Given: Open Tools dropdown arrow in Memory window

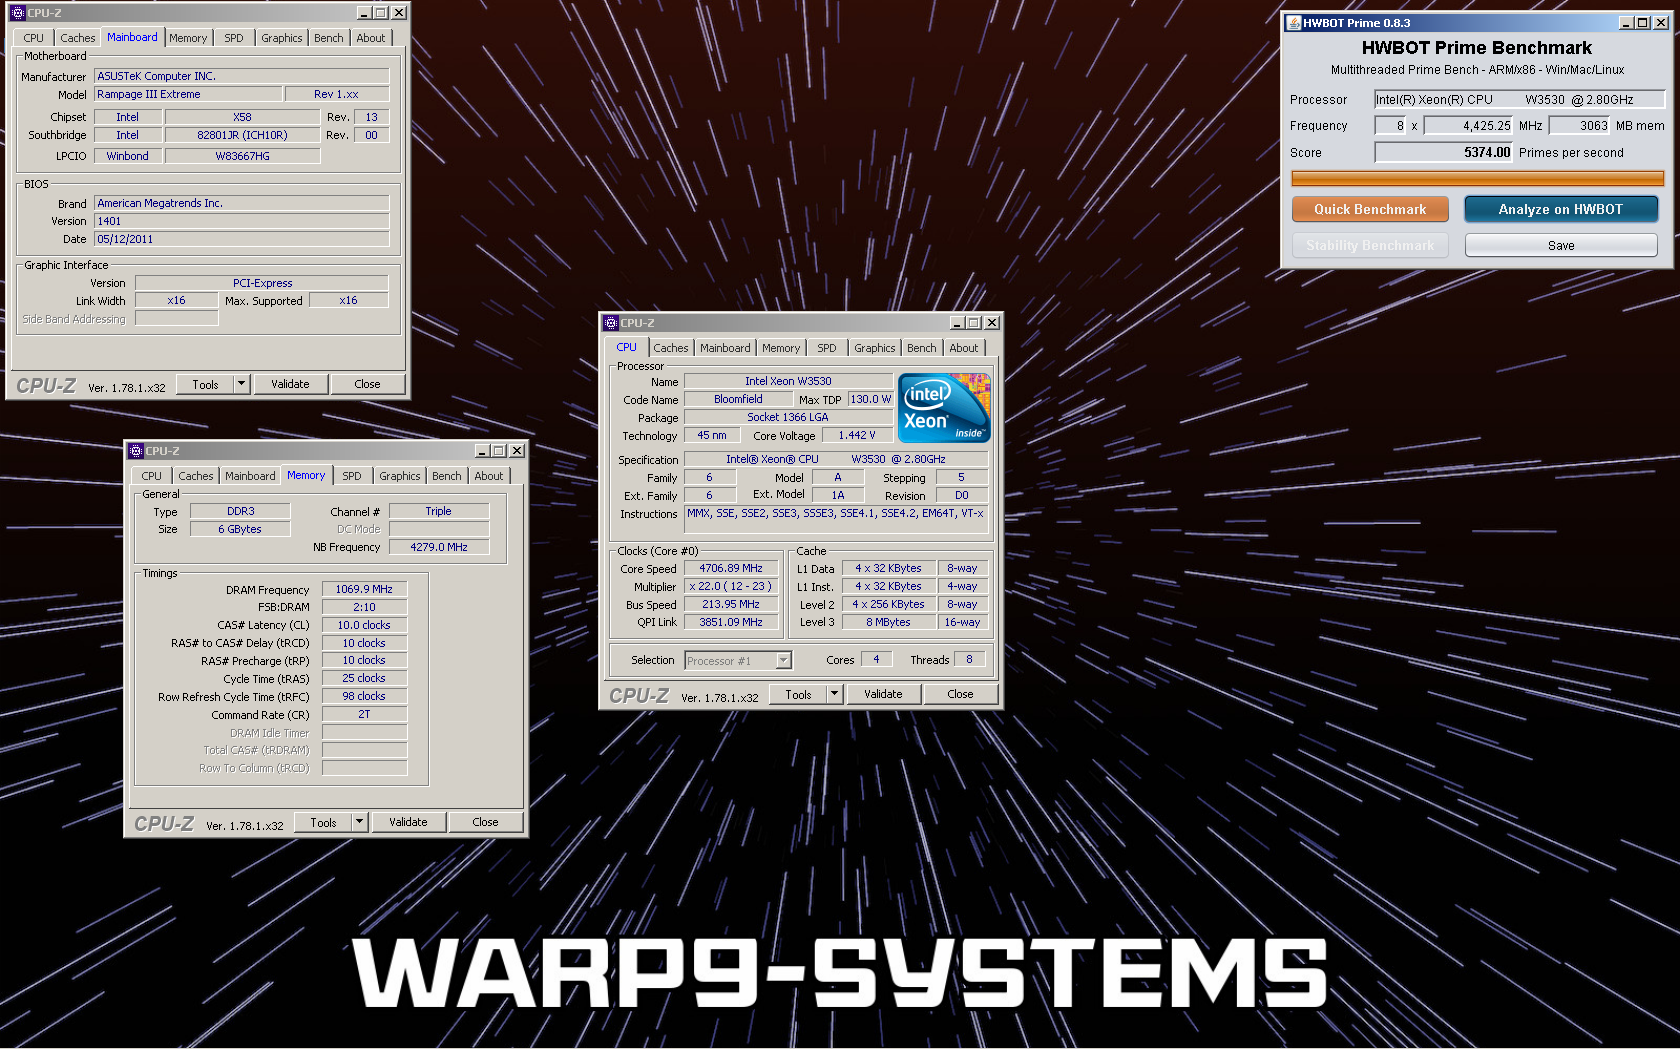Looking at the screenshot, I should (x=359, y=822).
